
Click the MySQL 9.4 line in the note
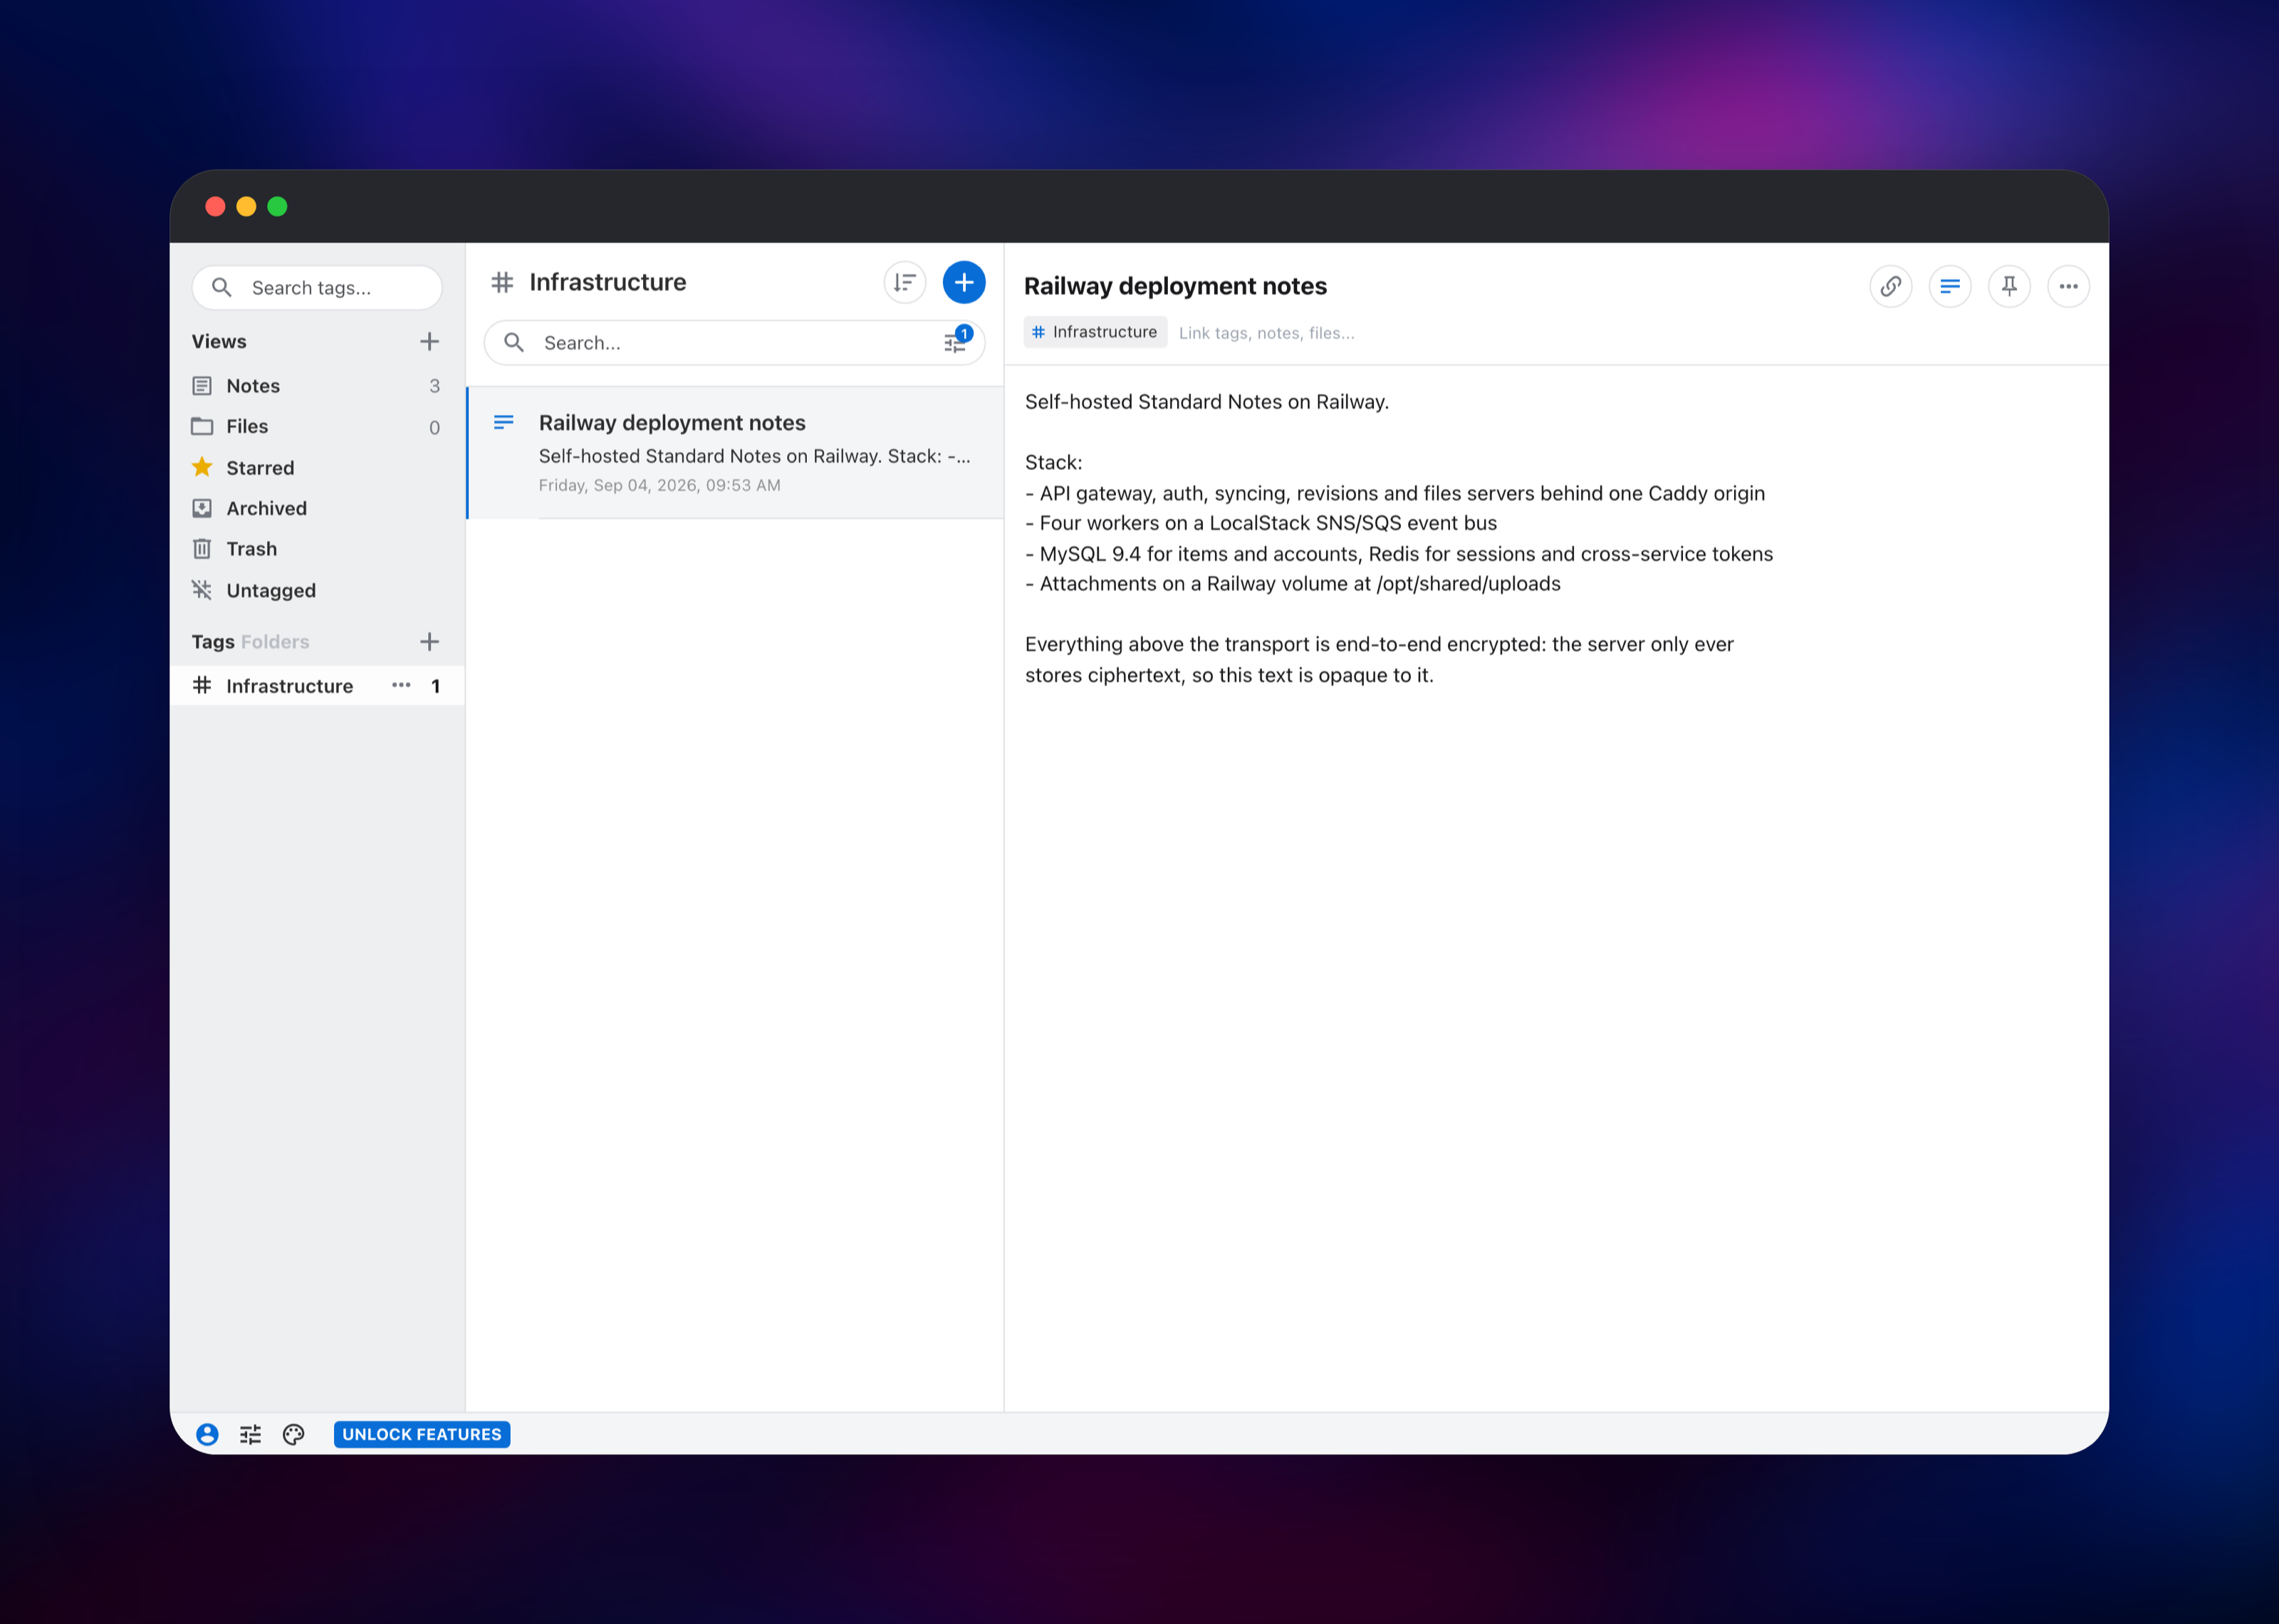click(1399, 554)
